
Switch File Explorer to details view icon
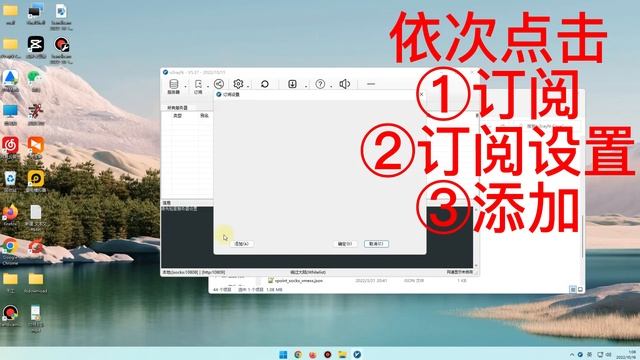click(x=573, y=289)
